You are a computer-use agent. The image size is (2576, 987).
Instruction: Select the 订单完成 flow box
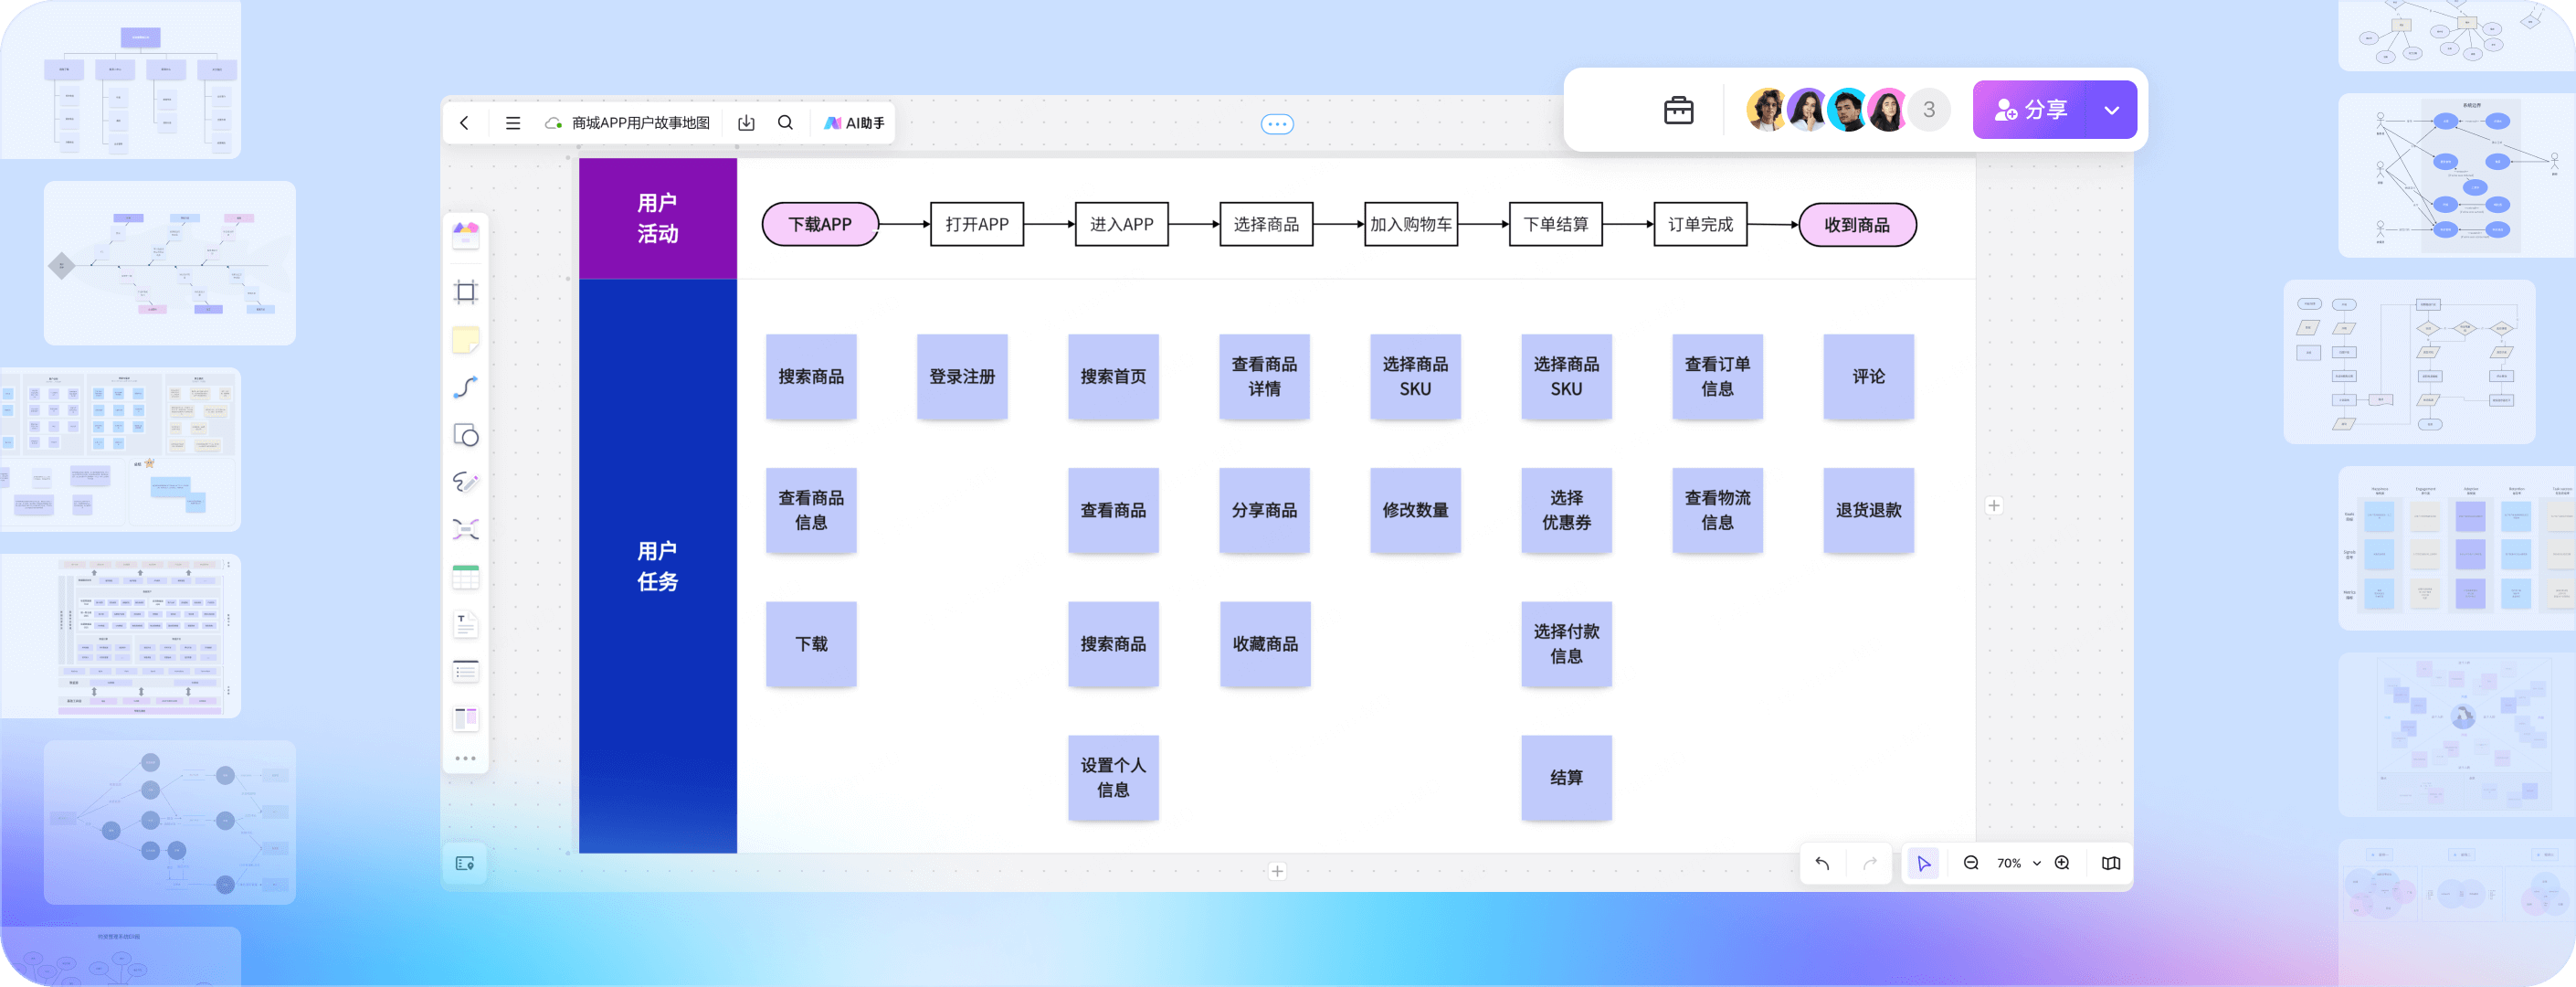(x=1700, y=225)
